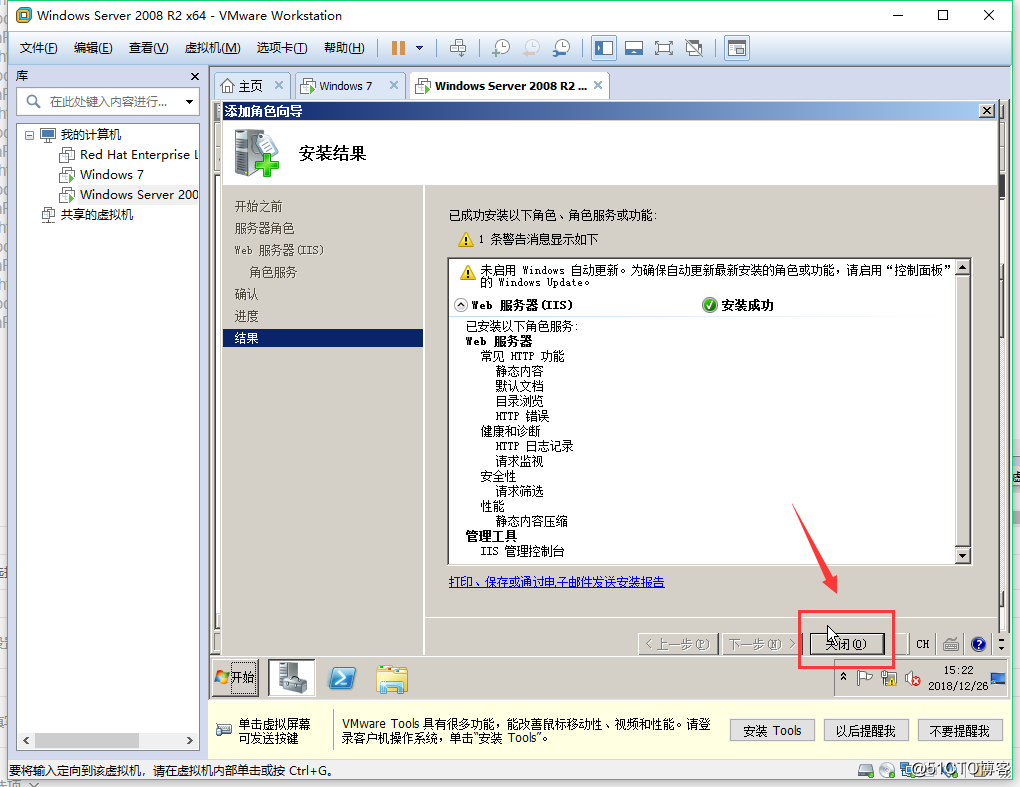Select the 角色服务 wizard step
Viewport: 1020px width, 787px height.
coord(273,273)
